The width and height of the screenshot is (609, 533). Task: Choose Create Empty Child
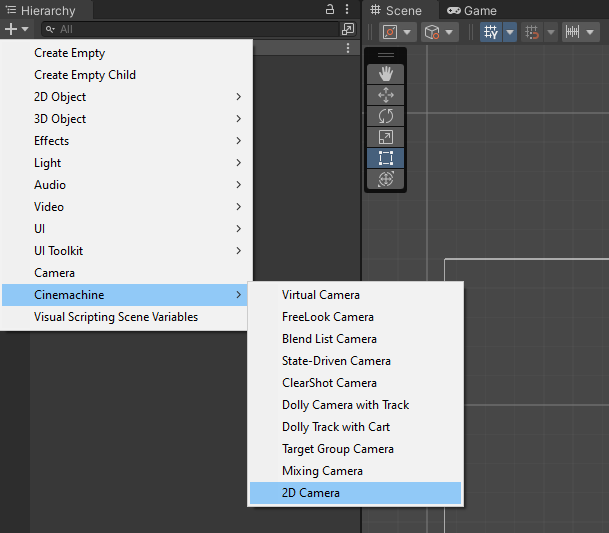point(127,75)
